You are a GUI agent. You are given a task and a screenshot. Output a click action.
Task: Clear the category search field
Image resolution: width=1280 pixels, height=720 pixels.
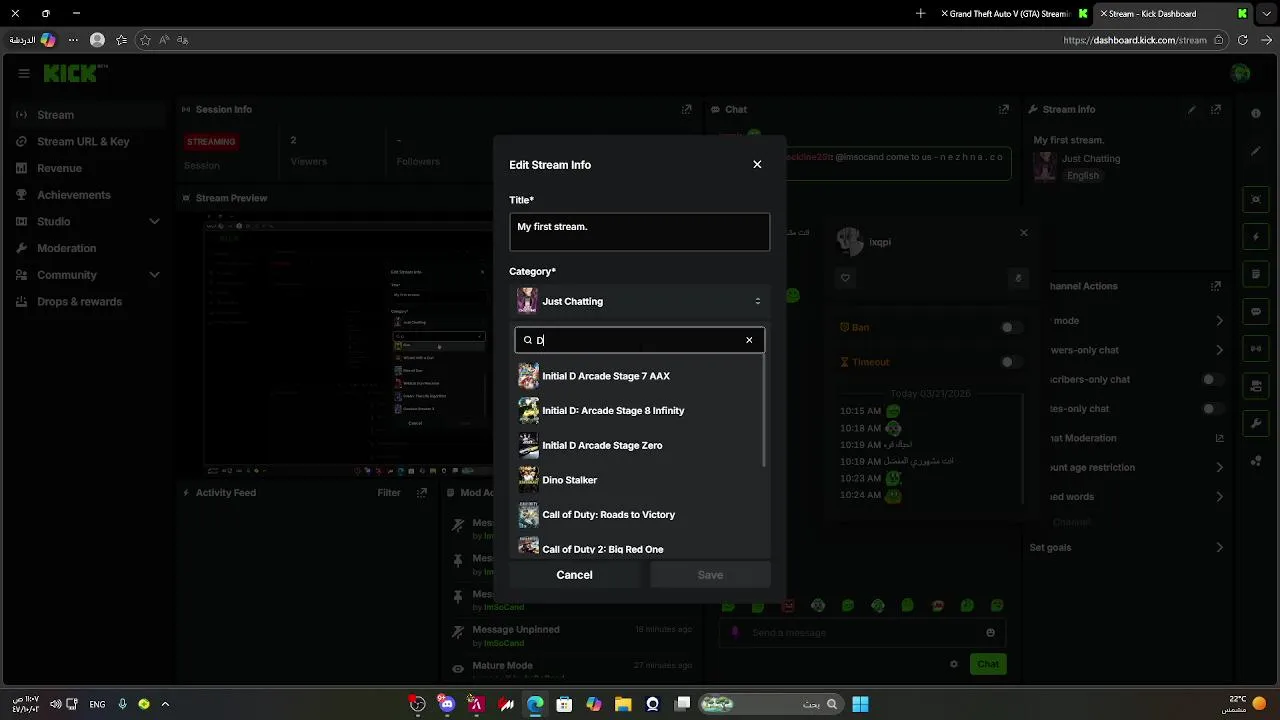tap(749, 340)
